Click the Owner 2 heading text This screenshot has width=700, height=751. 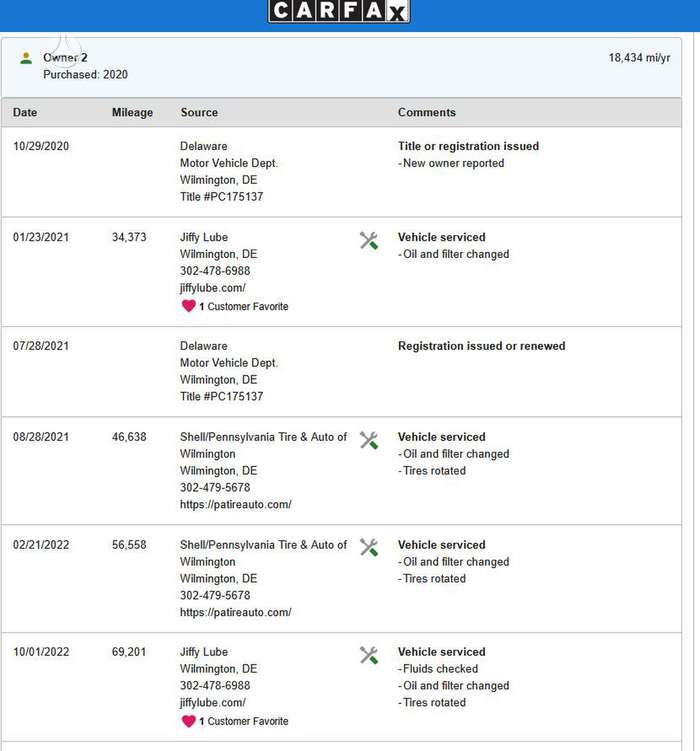65,57
